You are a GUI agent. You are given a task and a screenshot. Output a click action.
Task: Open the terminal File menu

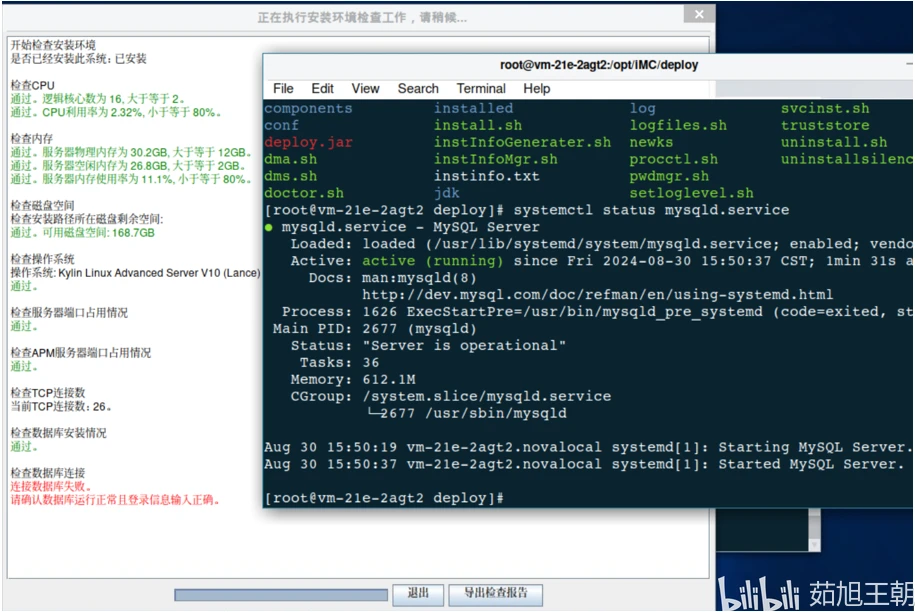(283, 89)
